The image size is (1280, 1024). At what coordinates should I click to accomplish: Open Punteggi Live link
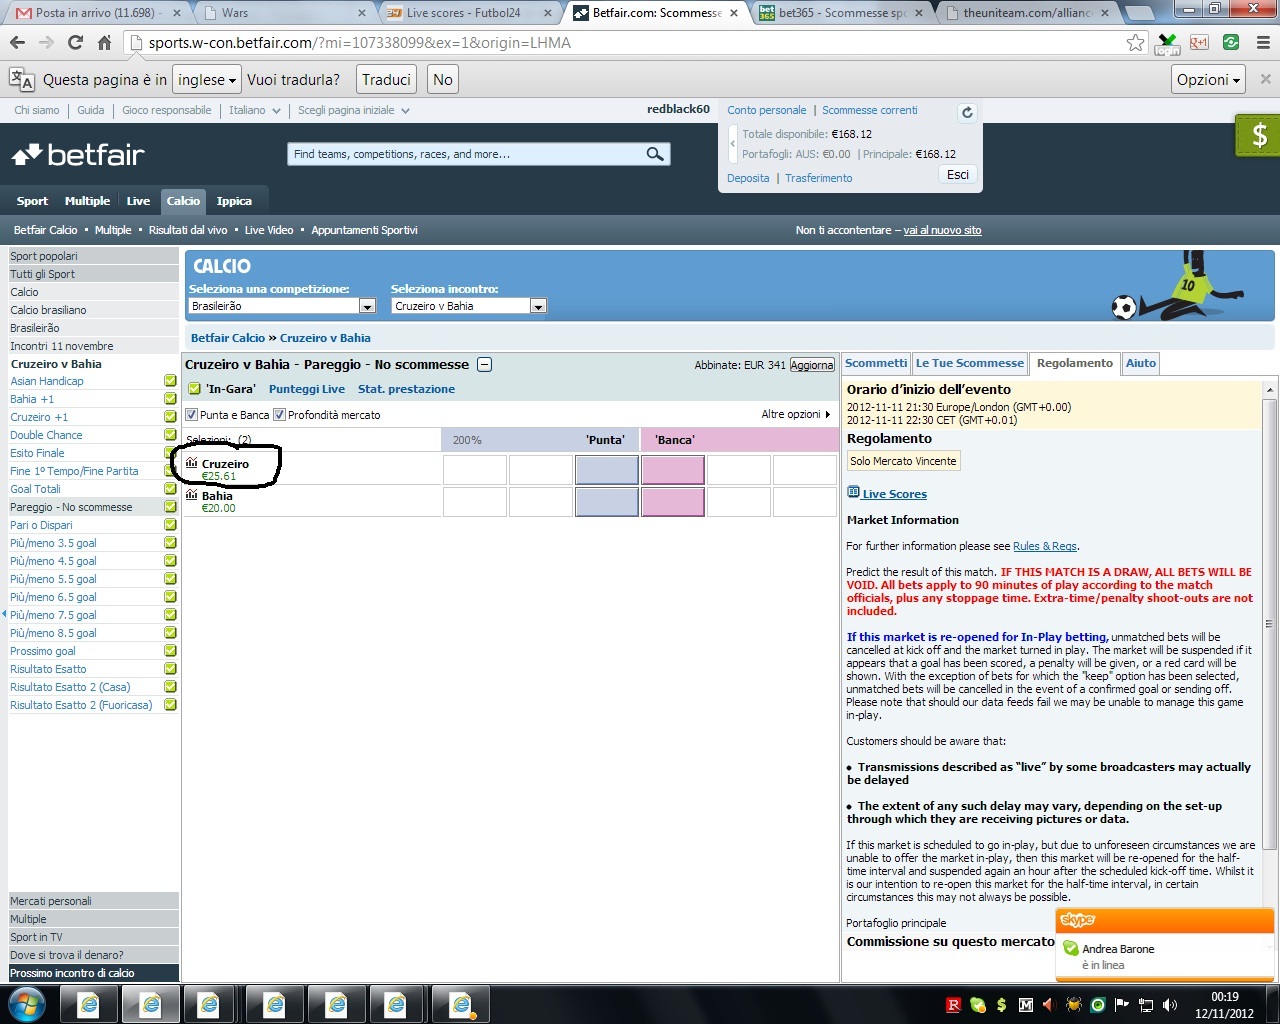pos(307,389)
